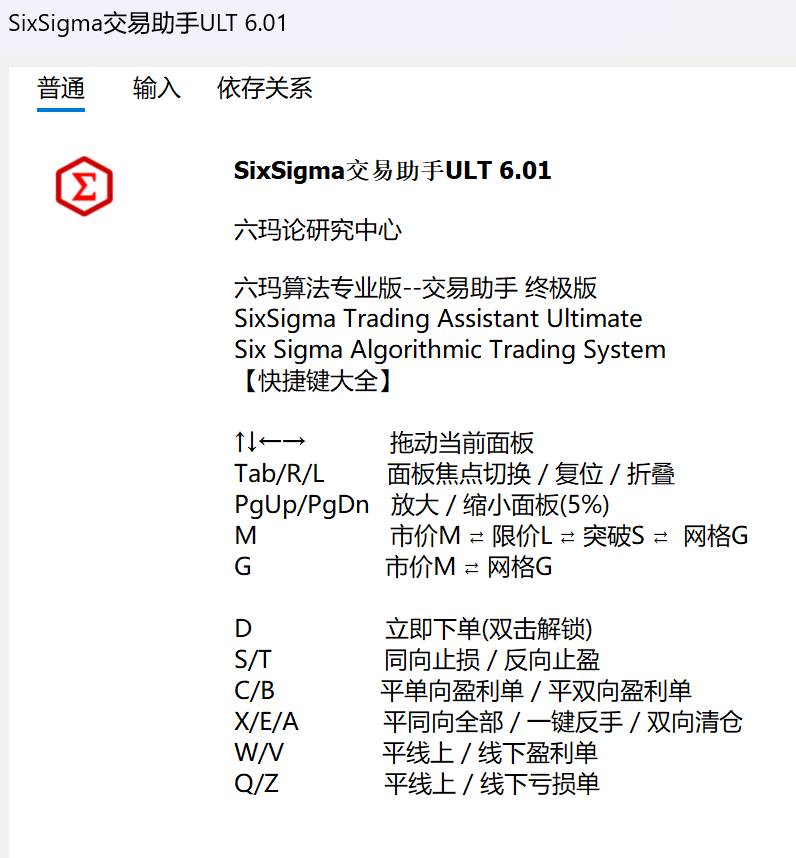Click the 【快捷键大全】 label
The height and width of the screenshot is (858, 796).
[x=312, y=381]
